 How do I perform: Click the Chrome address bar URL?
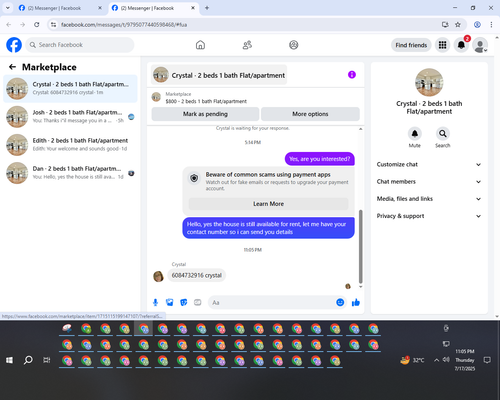(x=124, y=25)
